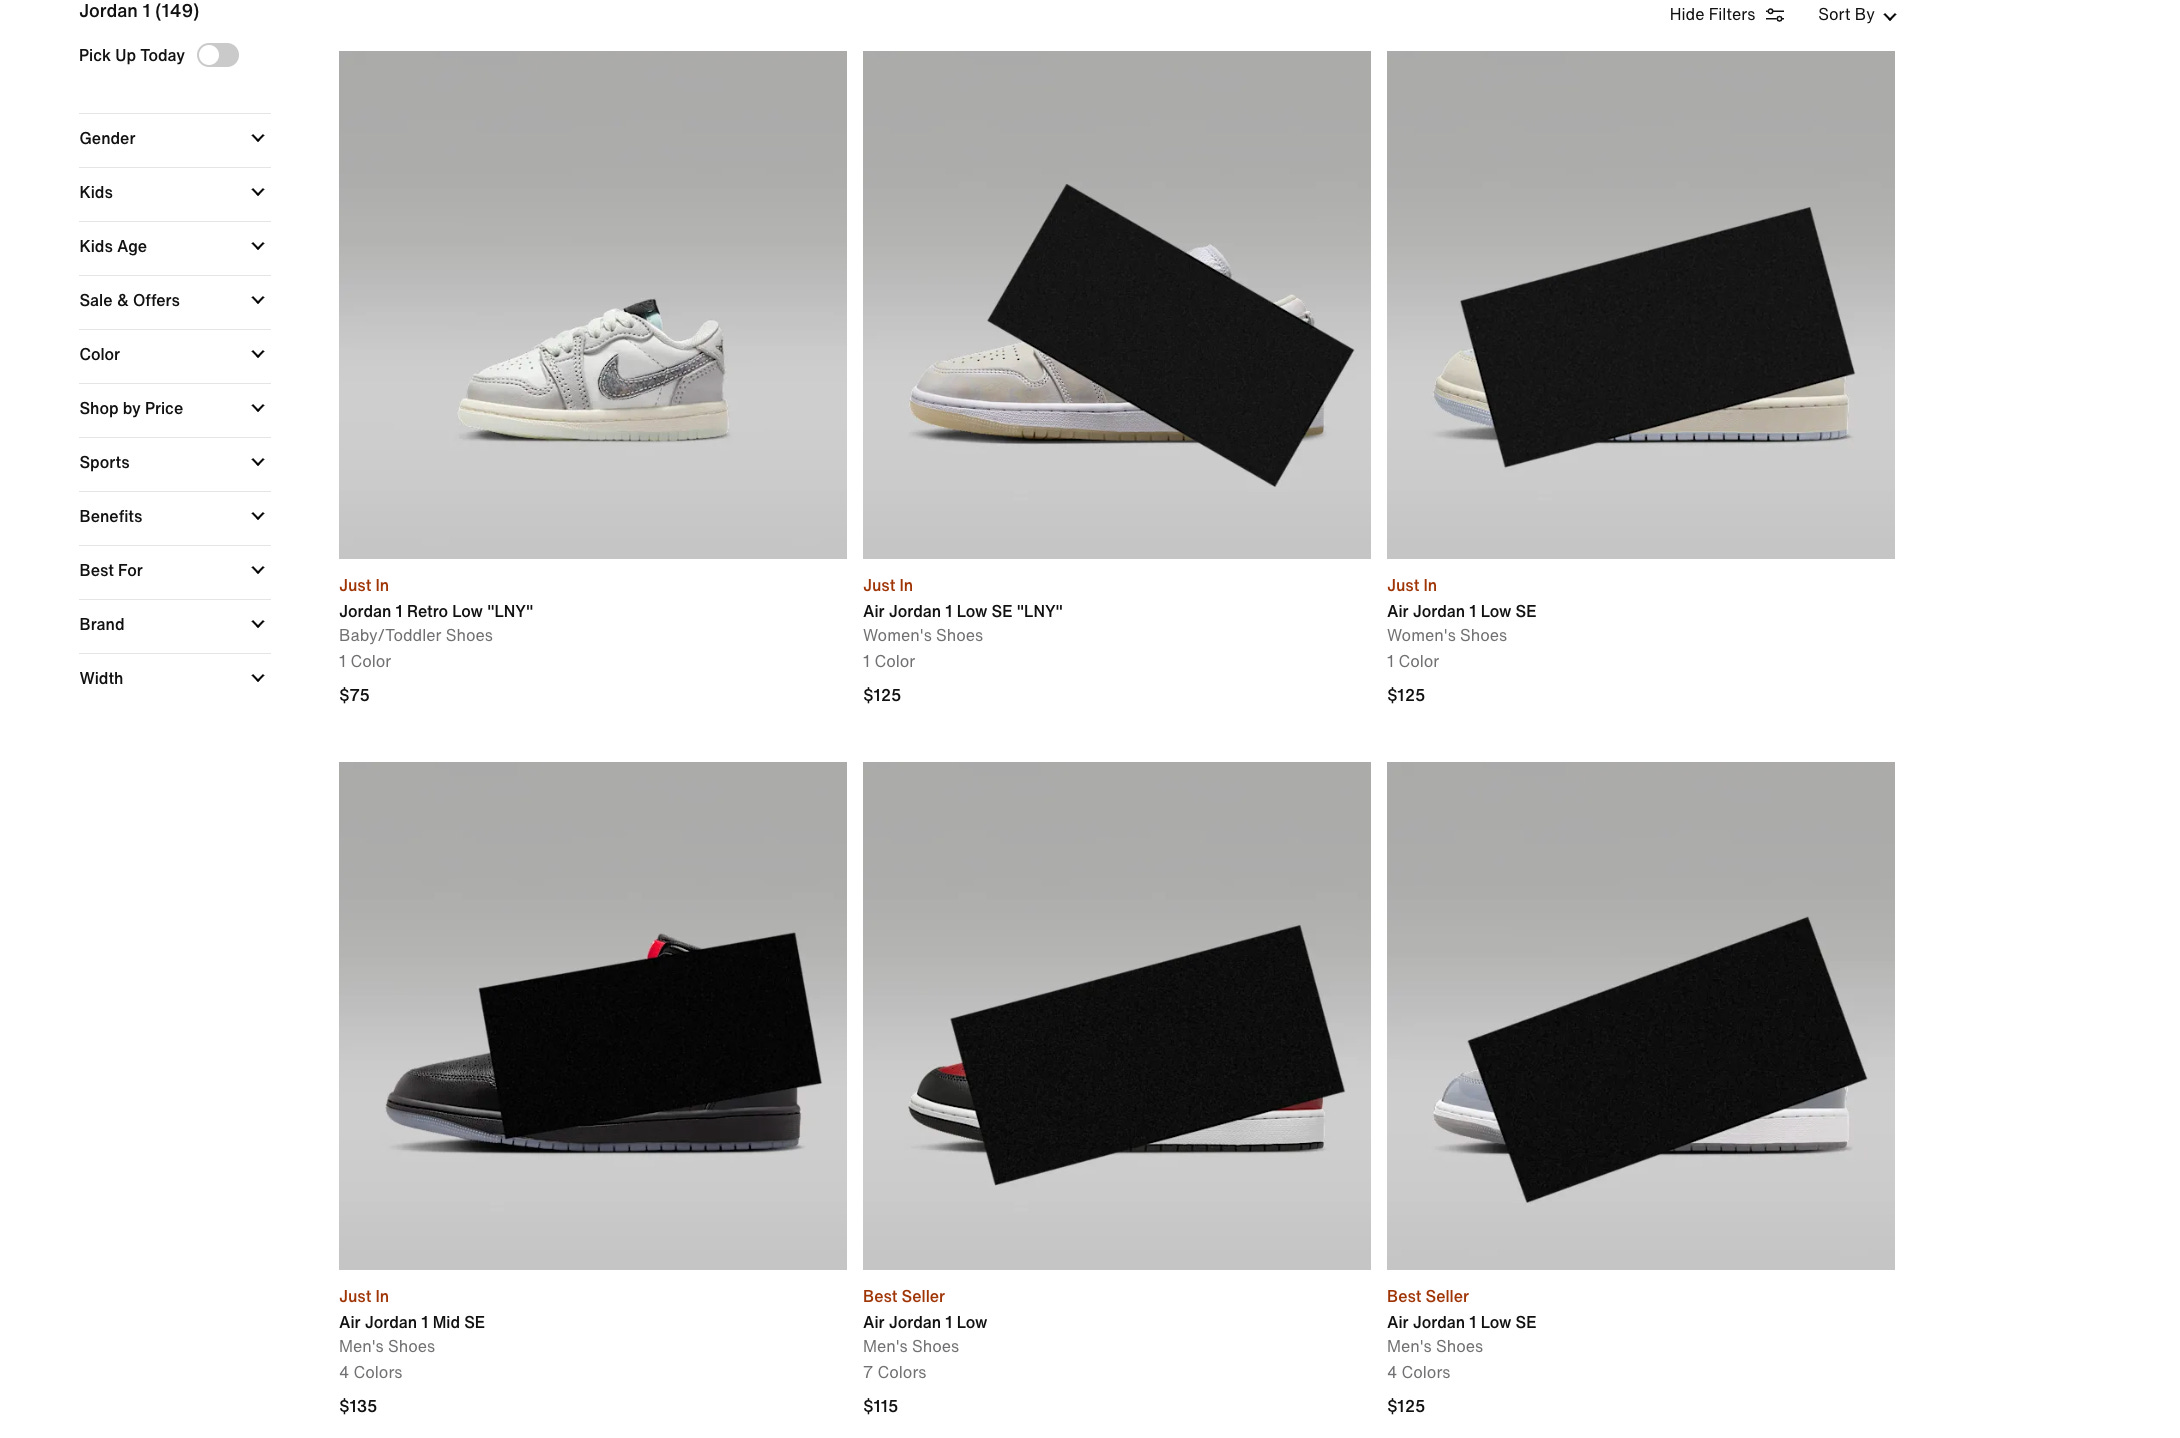
Task: Expand the Color filter chevron
Action: point(258,354)
